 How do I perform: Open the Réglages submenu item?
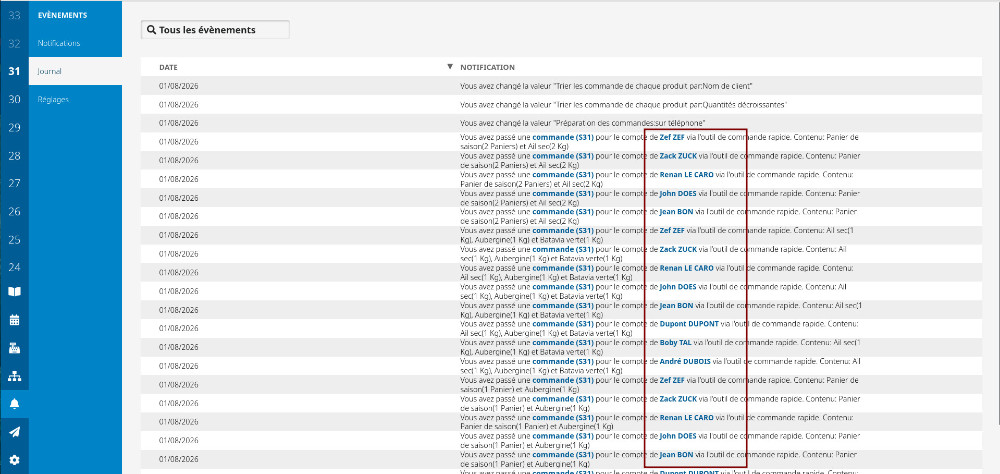pyautogui.click(x=53, y=100)
